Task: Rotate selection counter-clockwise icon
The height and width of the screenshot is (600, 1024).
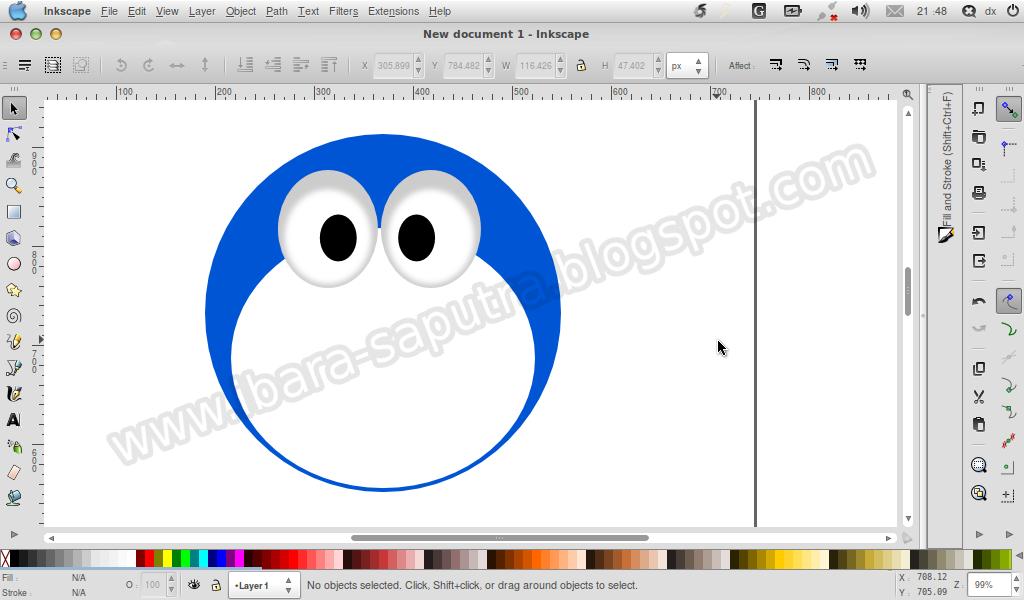Action: [x=121, y=65]
